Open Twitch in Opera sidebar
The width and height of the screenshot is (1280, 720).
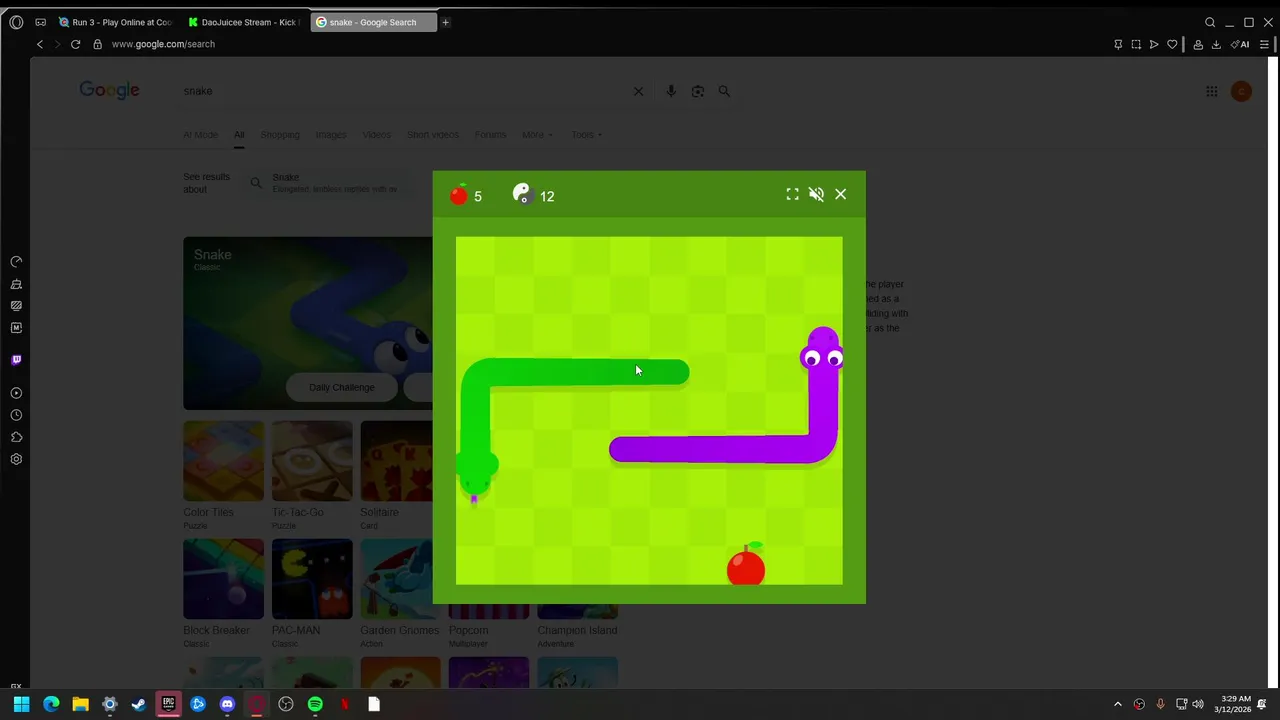pyautogui.click(x=16, y=360)
